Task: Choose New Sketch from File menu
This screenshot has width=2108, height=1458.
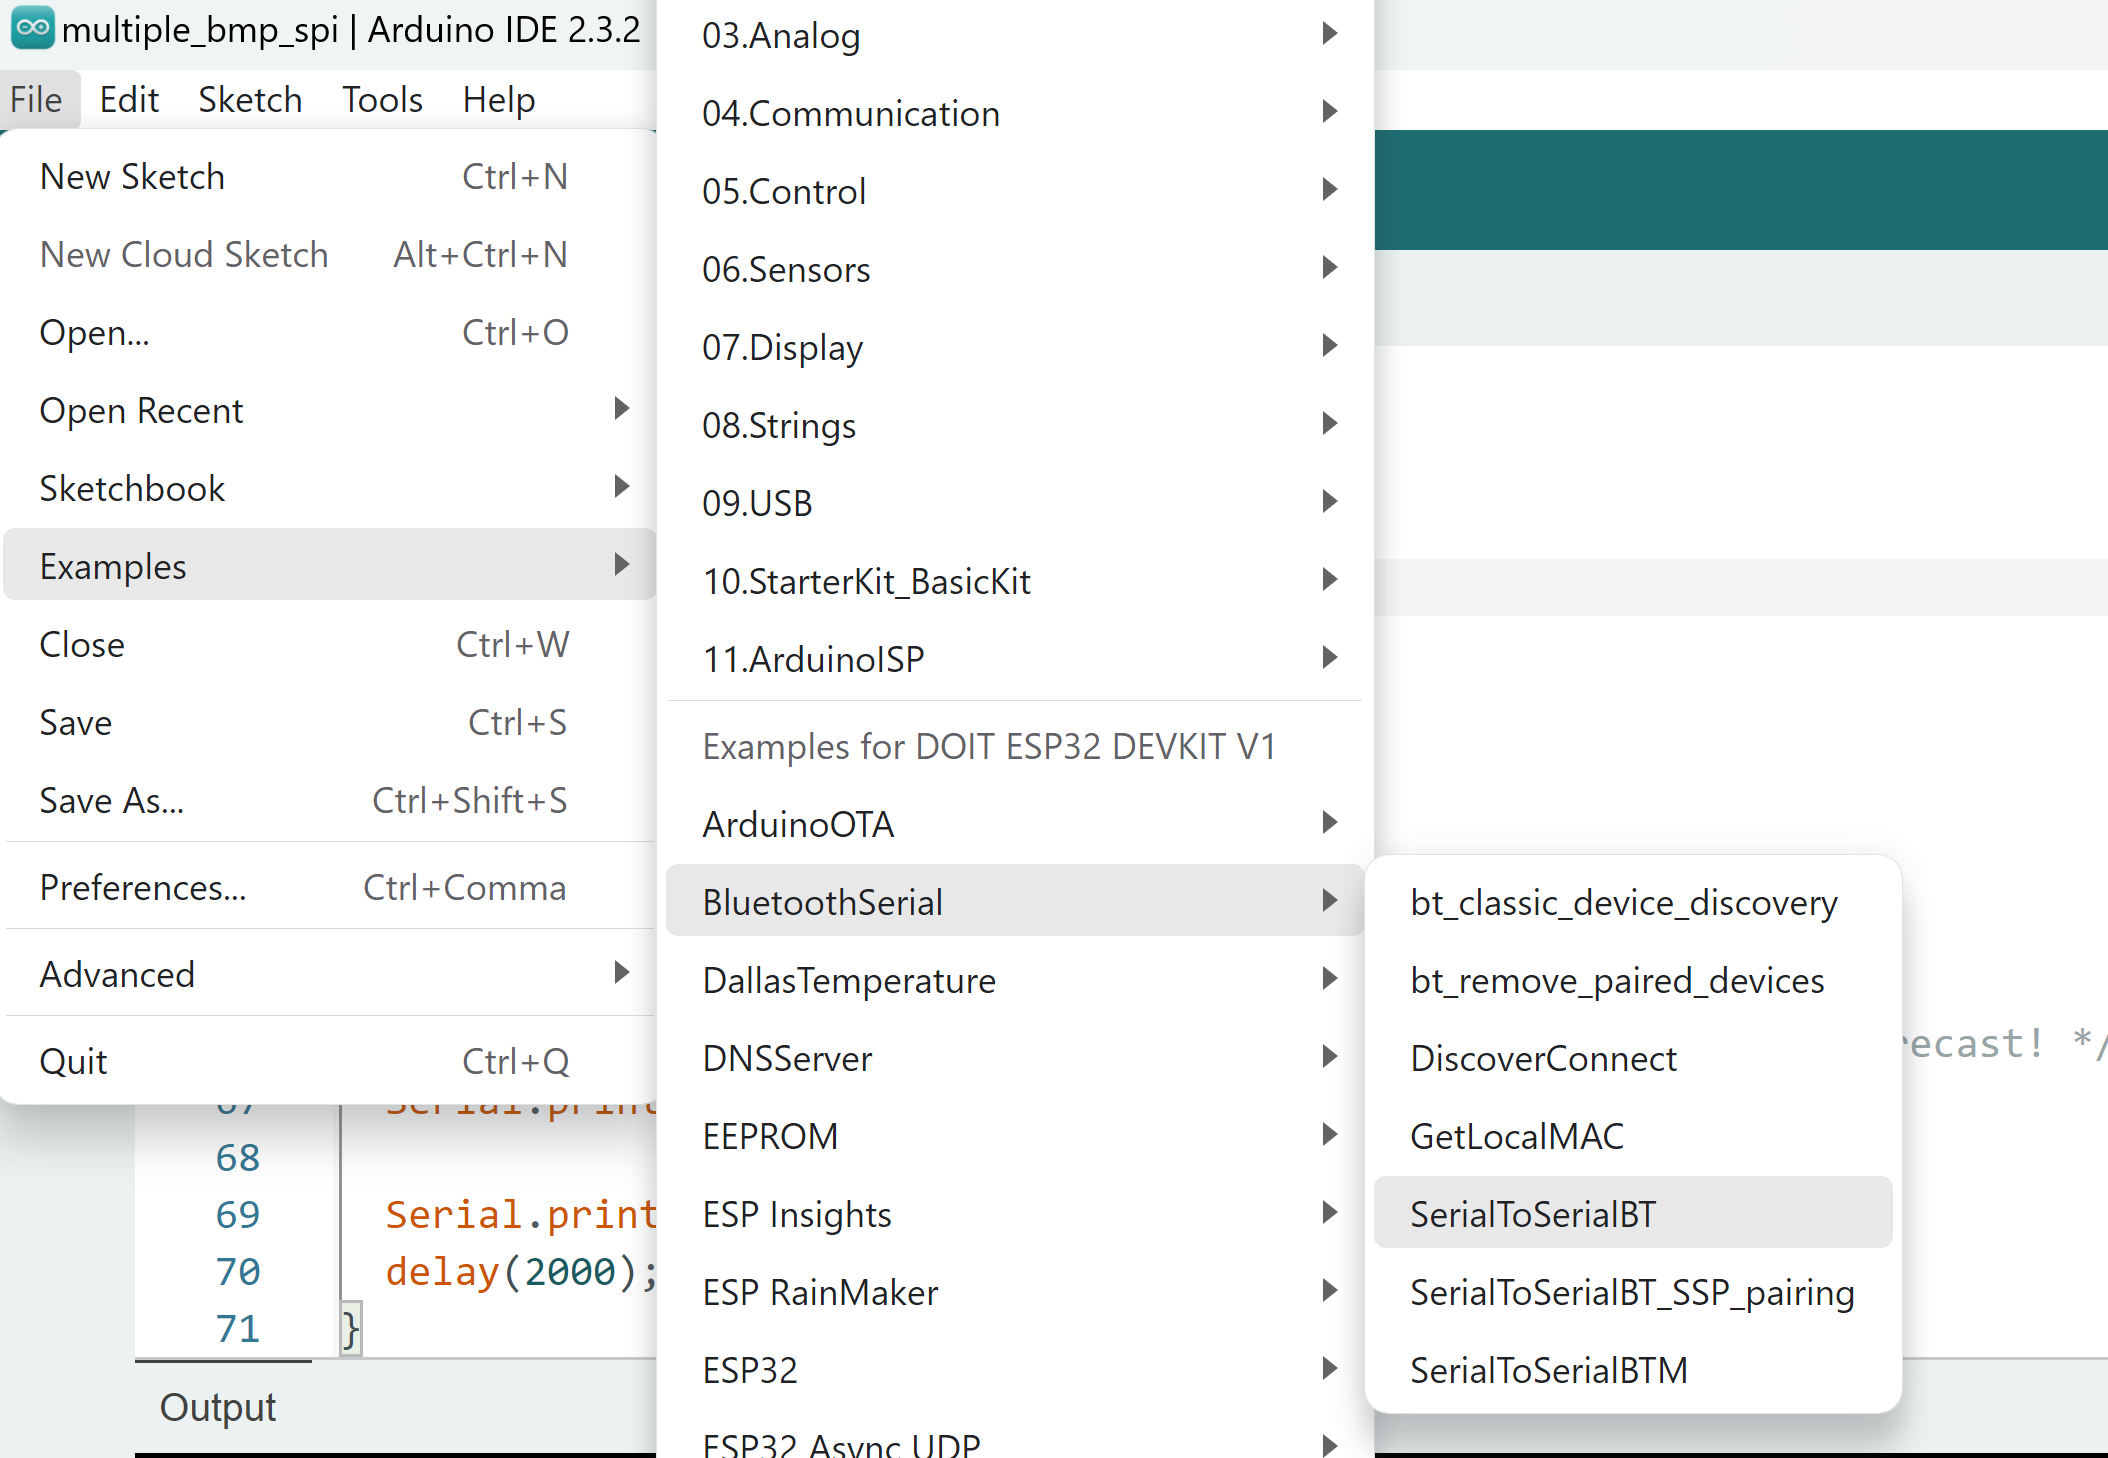Action: (x=330, y=177)
